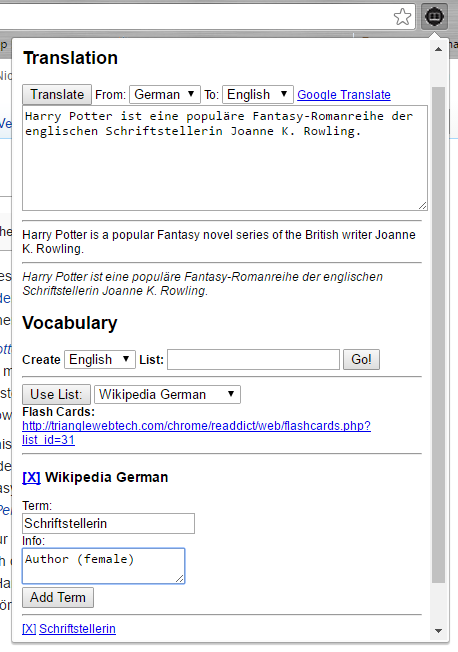Click the Vocabulary heading
Image resolution: width=458 pixels, height=652 pixels.
[70, 323]
